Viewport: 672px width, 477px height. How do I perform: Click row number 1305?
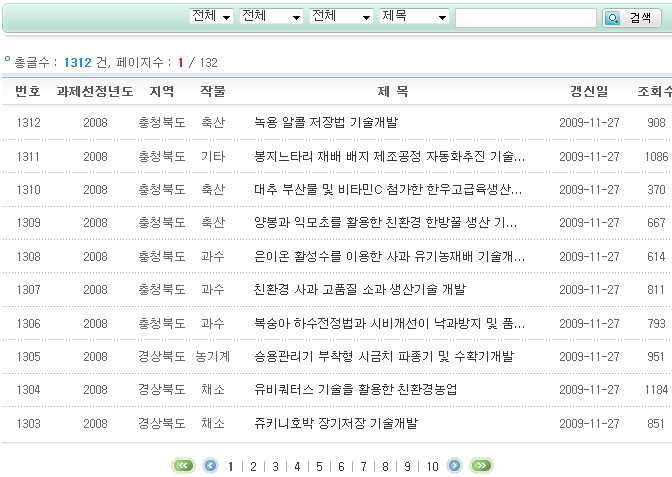tap(28, 357)
